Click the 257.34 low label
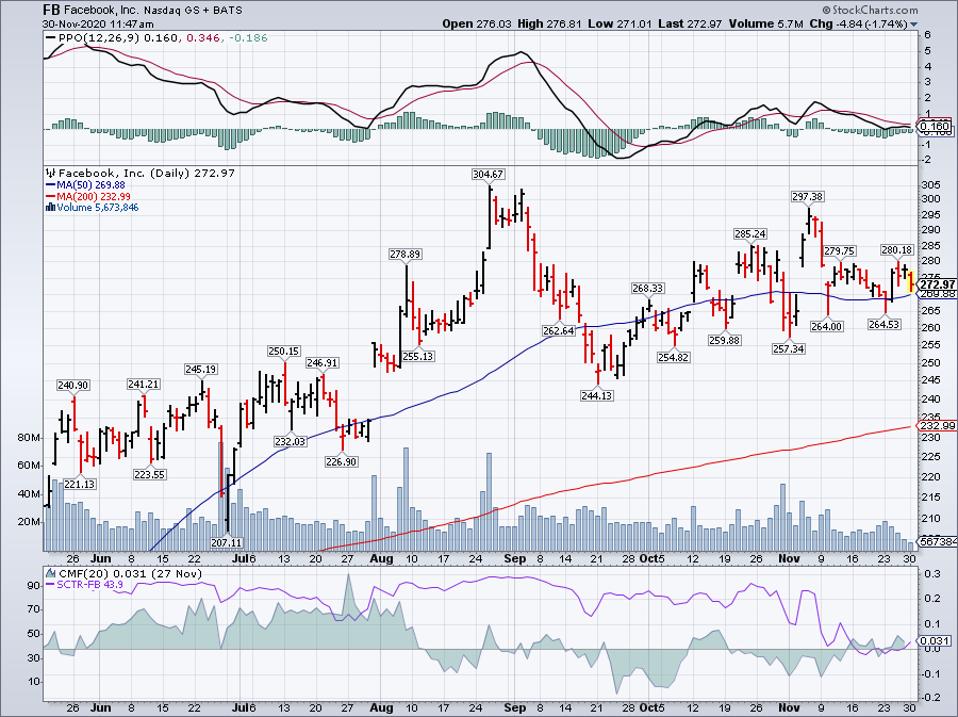 [x=788, y=349]
